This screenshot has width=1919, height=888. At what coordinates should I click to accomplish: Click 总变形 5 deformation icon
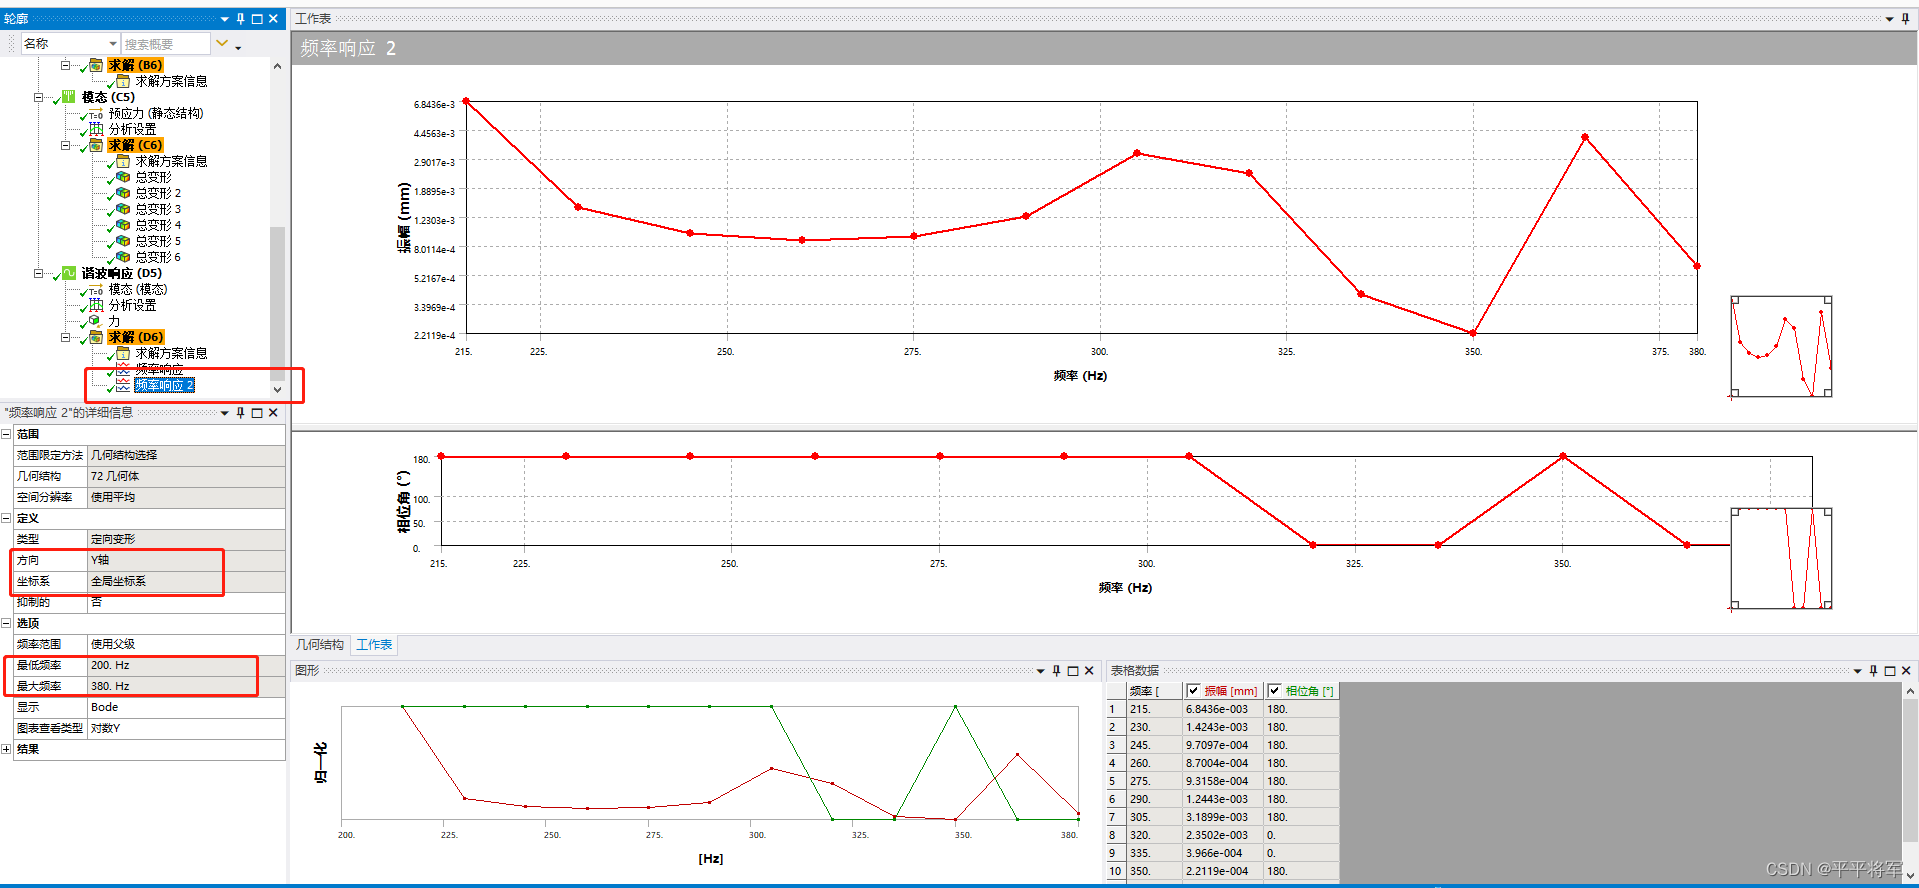122,241
